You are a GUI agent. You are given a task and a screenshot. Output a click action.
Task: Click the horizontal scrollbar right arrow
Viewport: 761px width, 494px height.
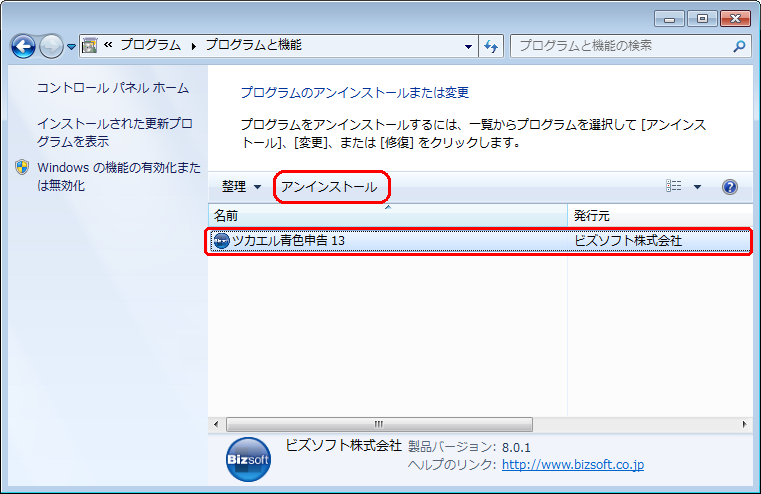(744, 425)
